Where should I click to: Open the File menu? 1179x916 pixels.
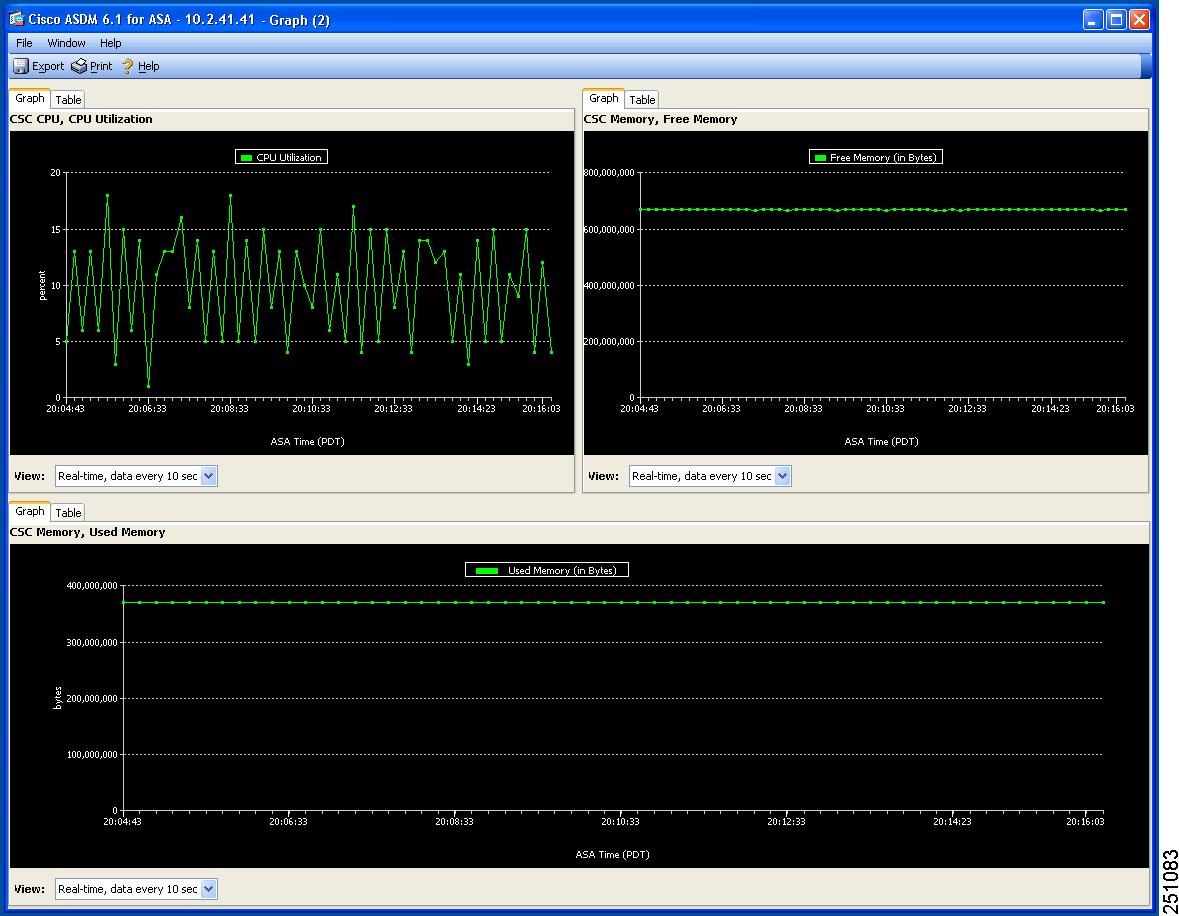(x=24, y=43)
